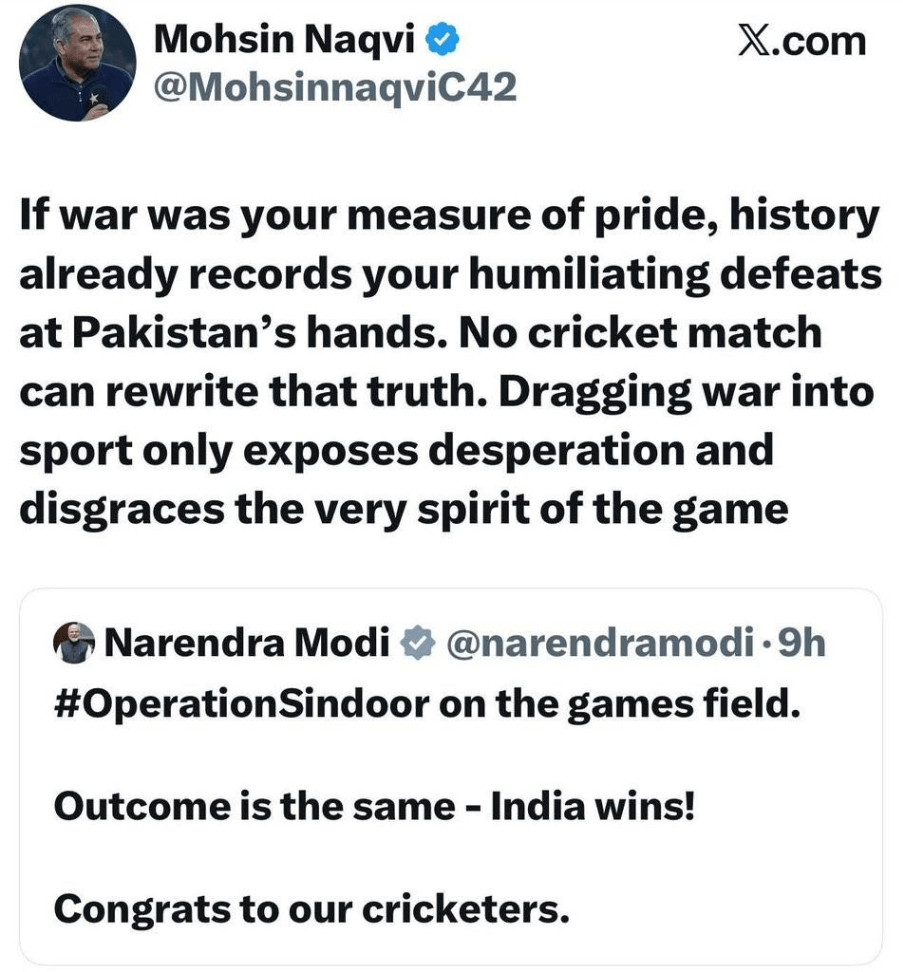The width and height of the screenshot is (903, 972).
Task: Click the ".com" text in the watermark
Action: (826, 41)
